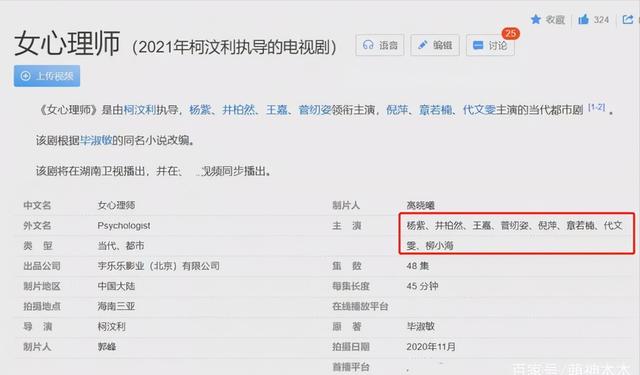Click the 拍摄日期 value 2020年11月
Viewport: 640px width, 375px height.
(431, 347)
